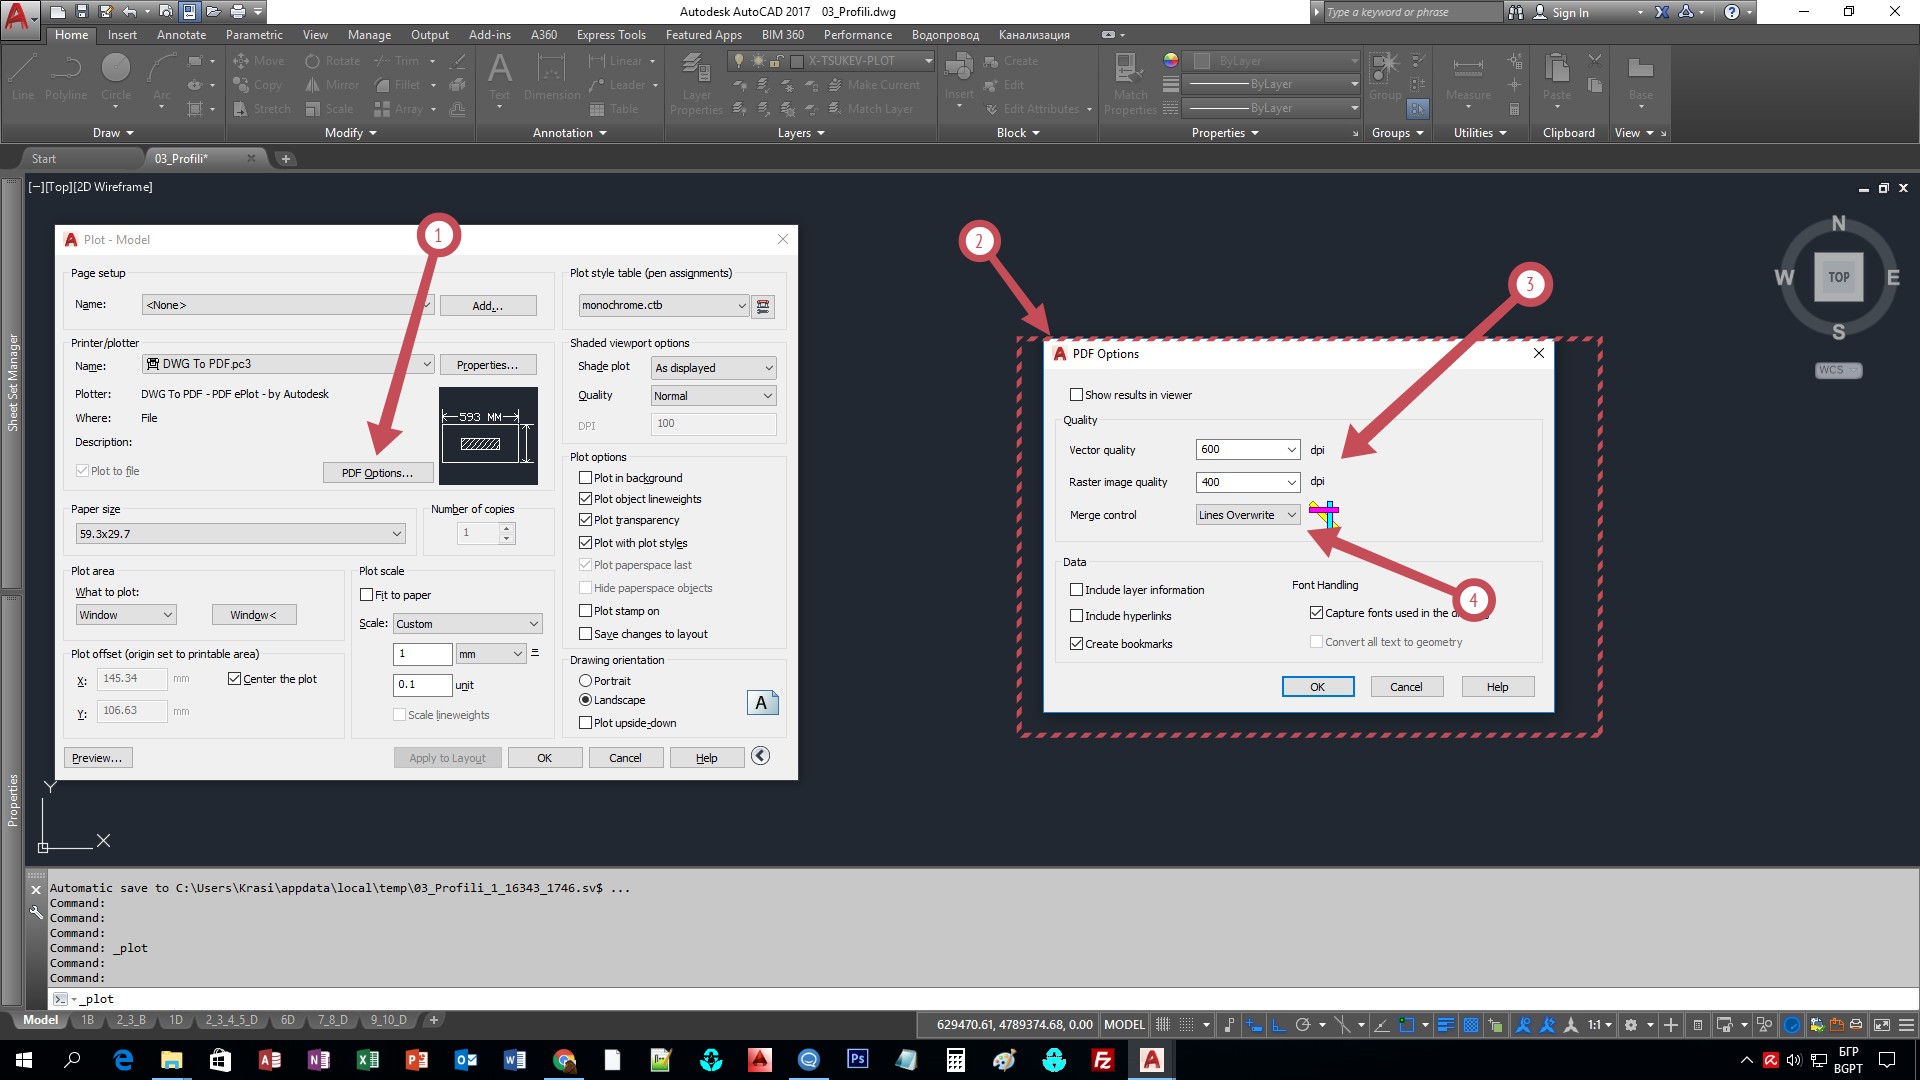
Task: Click the Dimension tool
Action: pos(552,78)
